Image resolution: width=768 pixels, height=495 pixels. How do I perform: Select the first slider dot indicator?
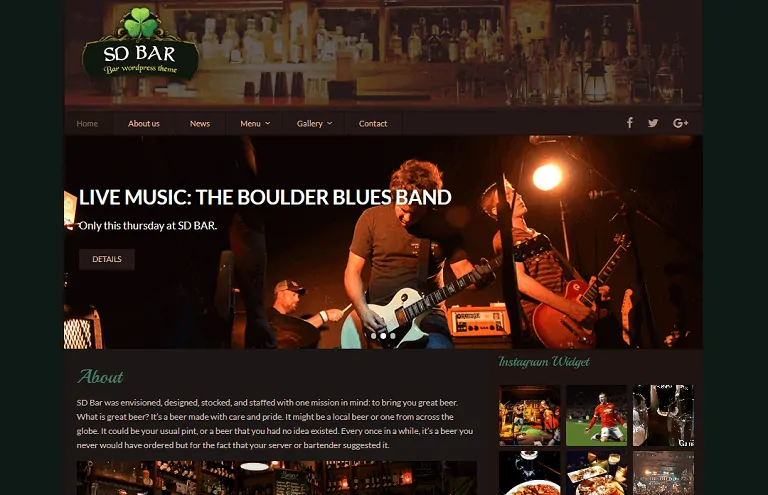(373, 336)
